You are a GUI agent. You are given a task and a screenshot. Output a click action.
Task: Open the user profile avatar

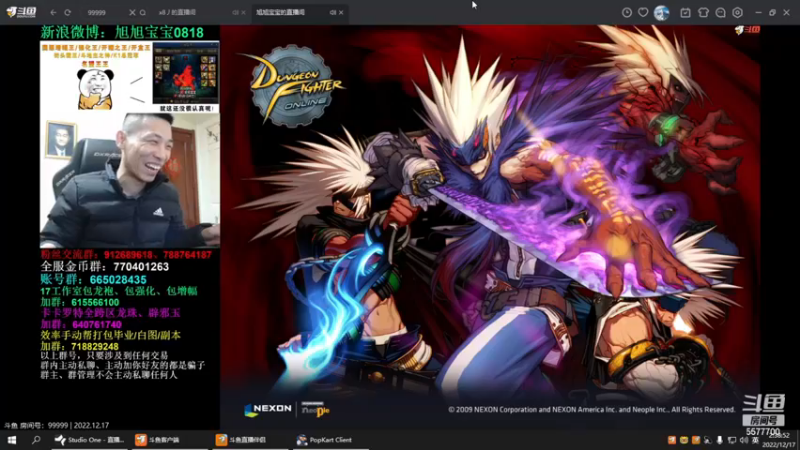pos(661,12)
